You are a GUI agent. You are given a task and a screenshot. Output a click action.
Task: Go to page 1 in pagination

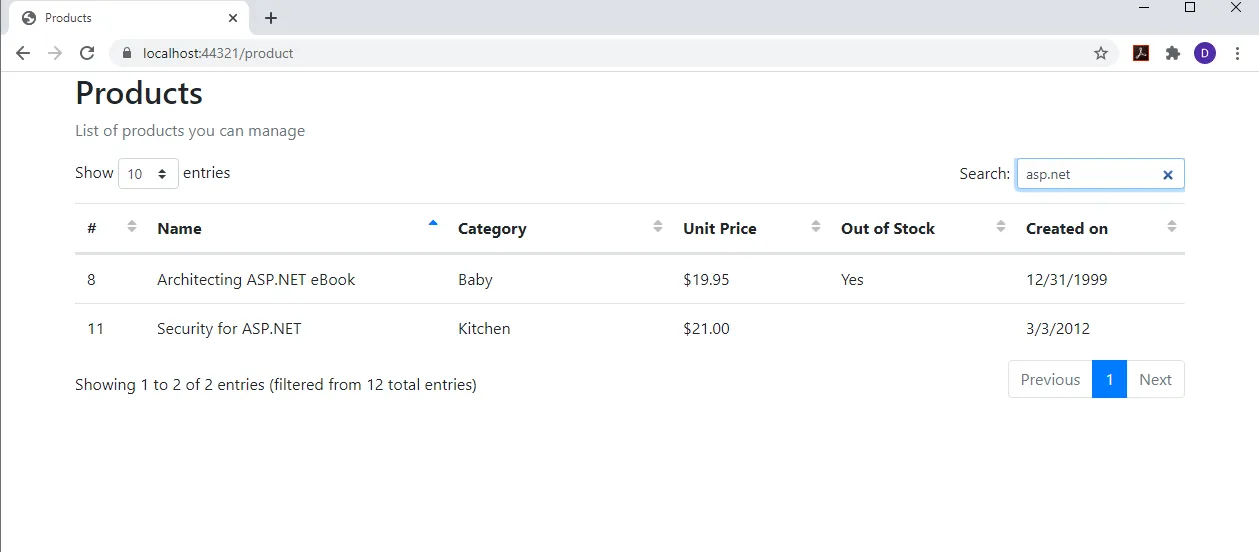click(1109, 380)
